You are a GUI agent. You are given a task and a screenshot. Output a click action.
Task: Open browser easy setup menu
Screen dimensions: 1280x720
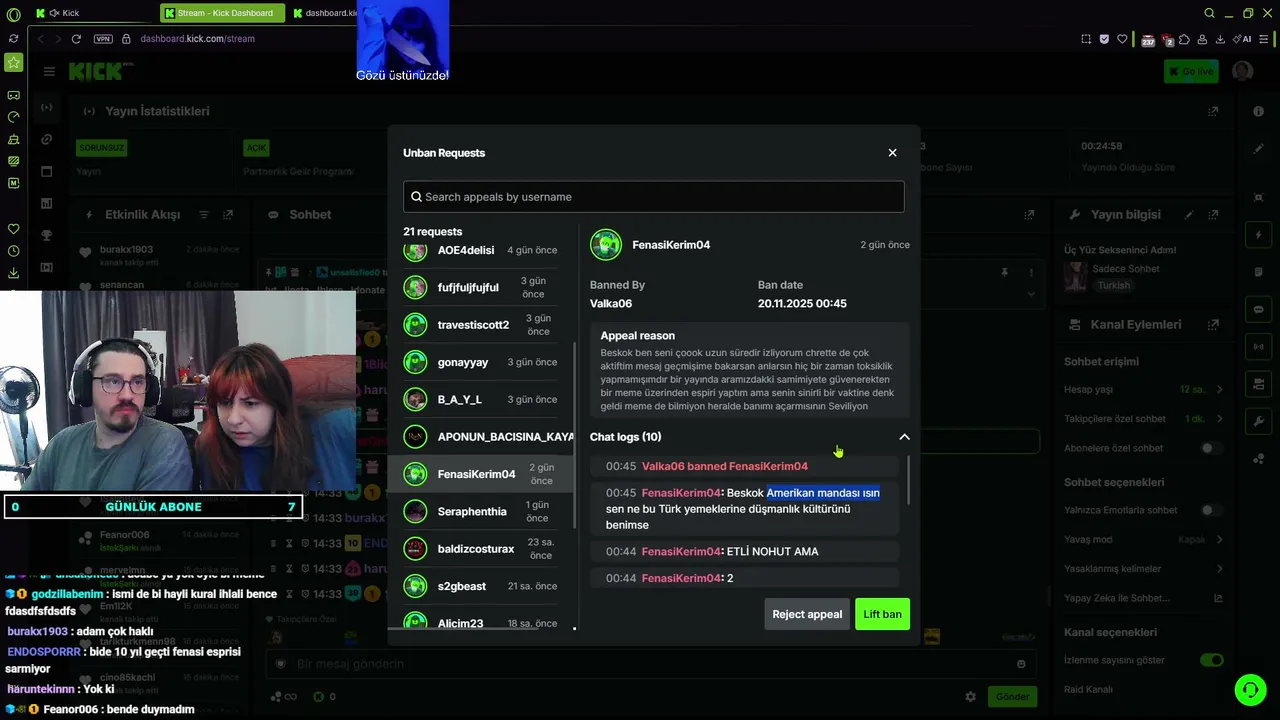pos(1266,39)
